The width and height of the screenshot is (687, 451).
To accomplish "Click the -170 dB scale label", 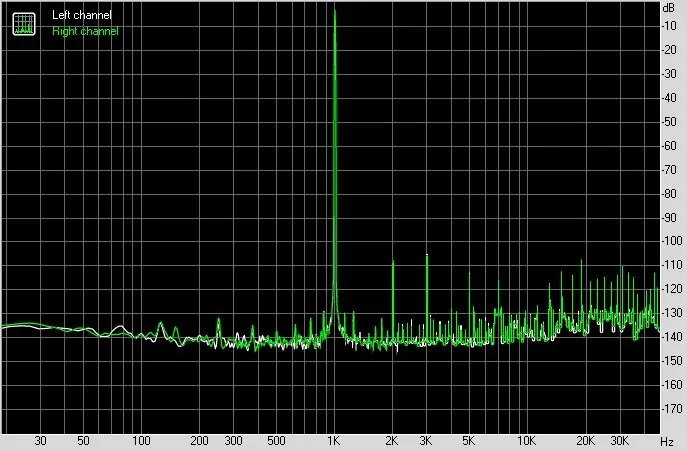I will pos(672,408).
